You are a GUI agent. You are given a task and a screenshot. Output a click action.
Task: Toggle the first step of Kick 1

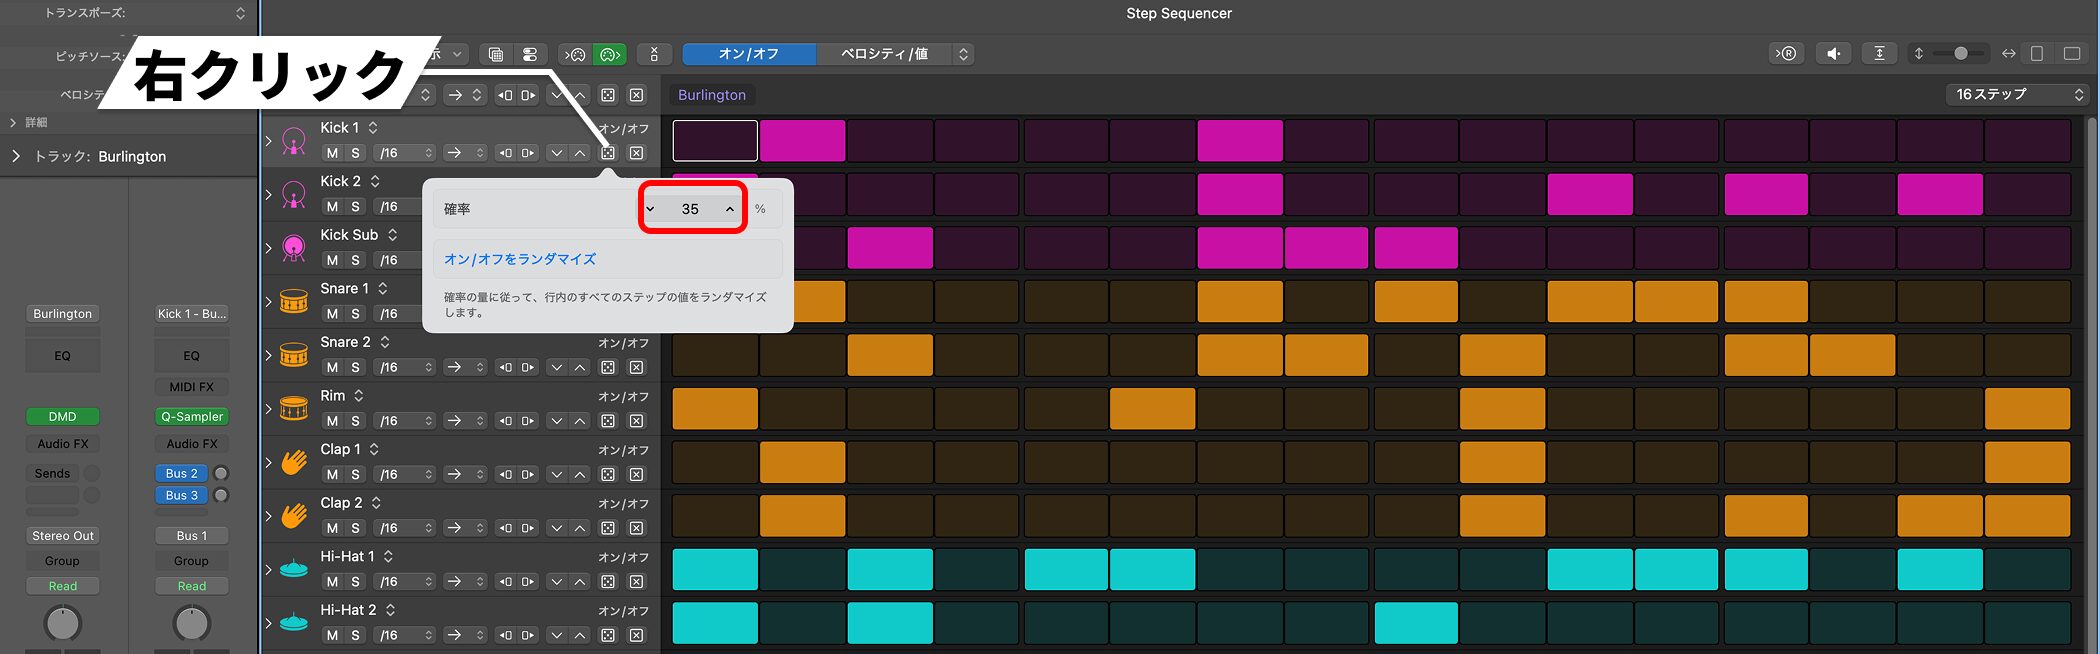pyautogui.click(x=715, y=141)
